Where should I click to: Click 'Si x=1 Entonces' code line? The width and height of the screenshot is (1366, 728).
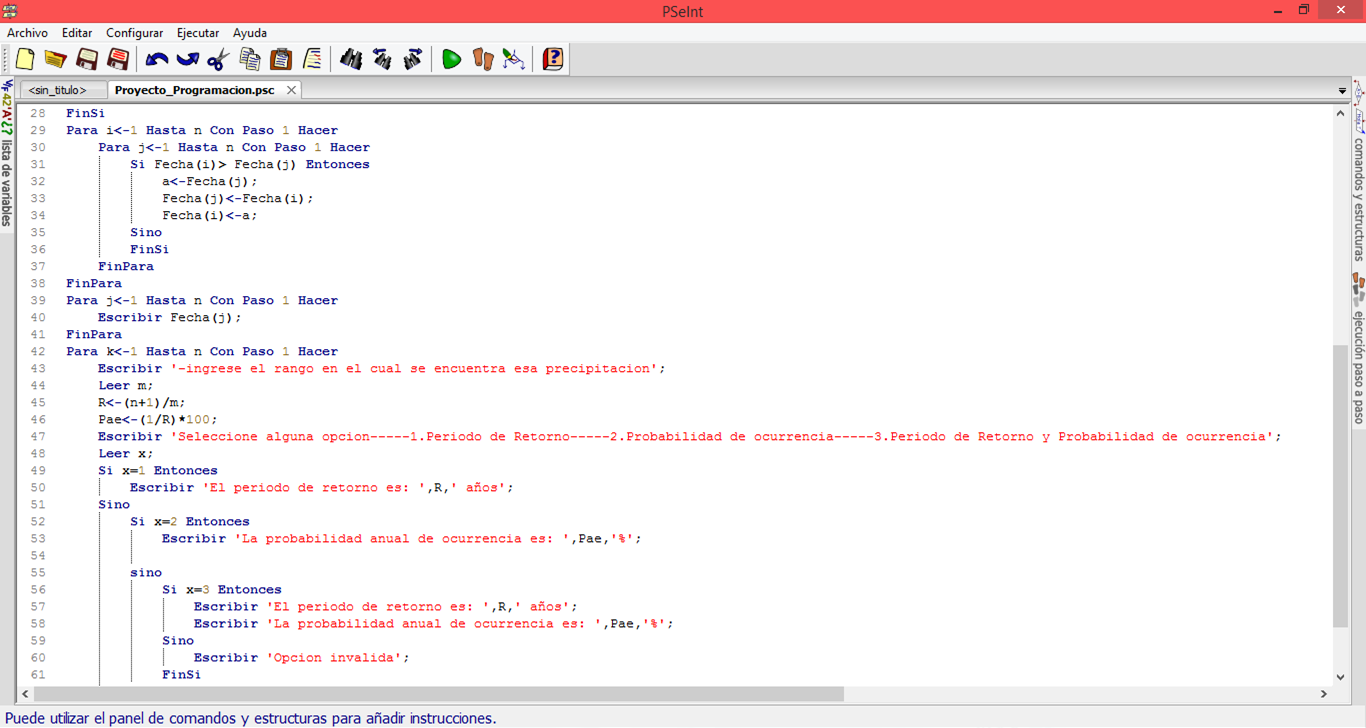pos(157,470)
